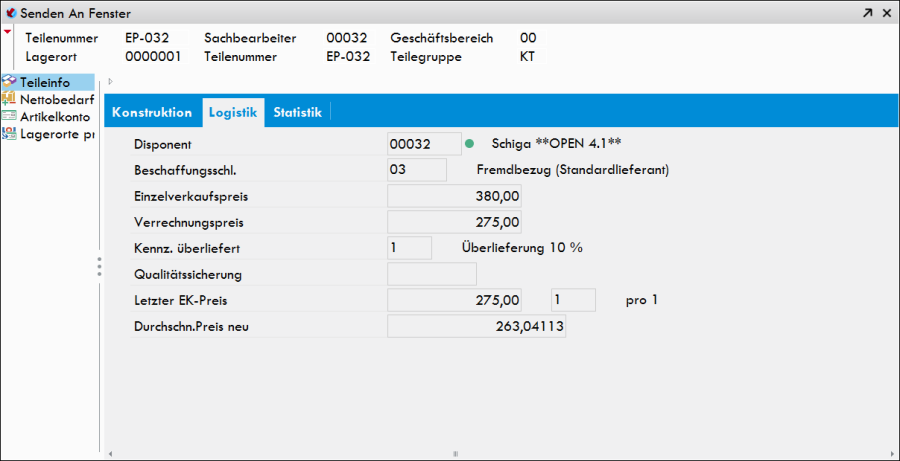Click the green status dot beside Disponent

click(x=469, y=144)
